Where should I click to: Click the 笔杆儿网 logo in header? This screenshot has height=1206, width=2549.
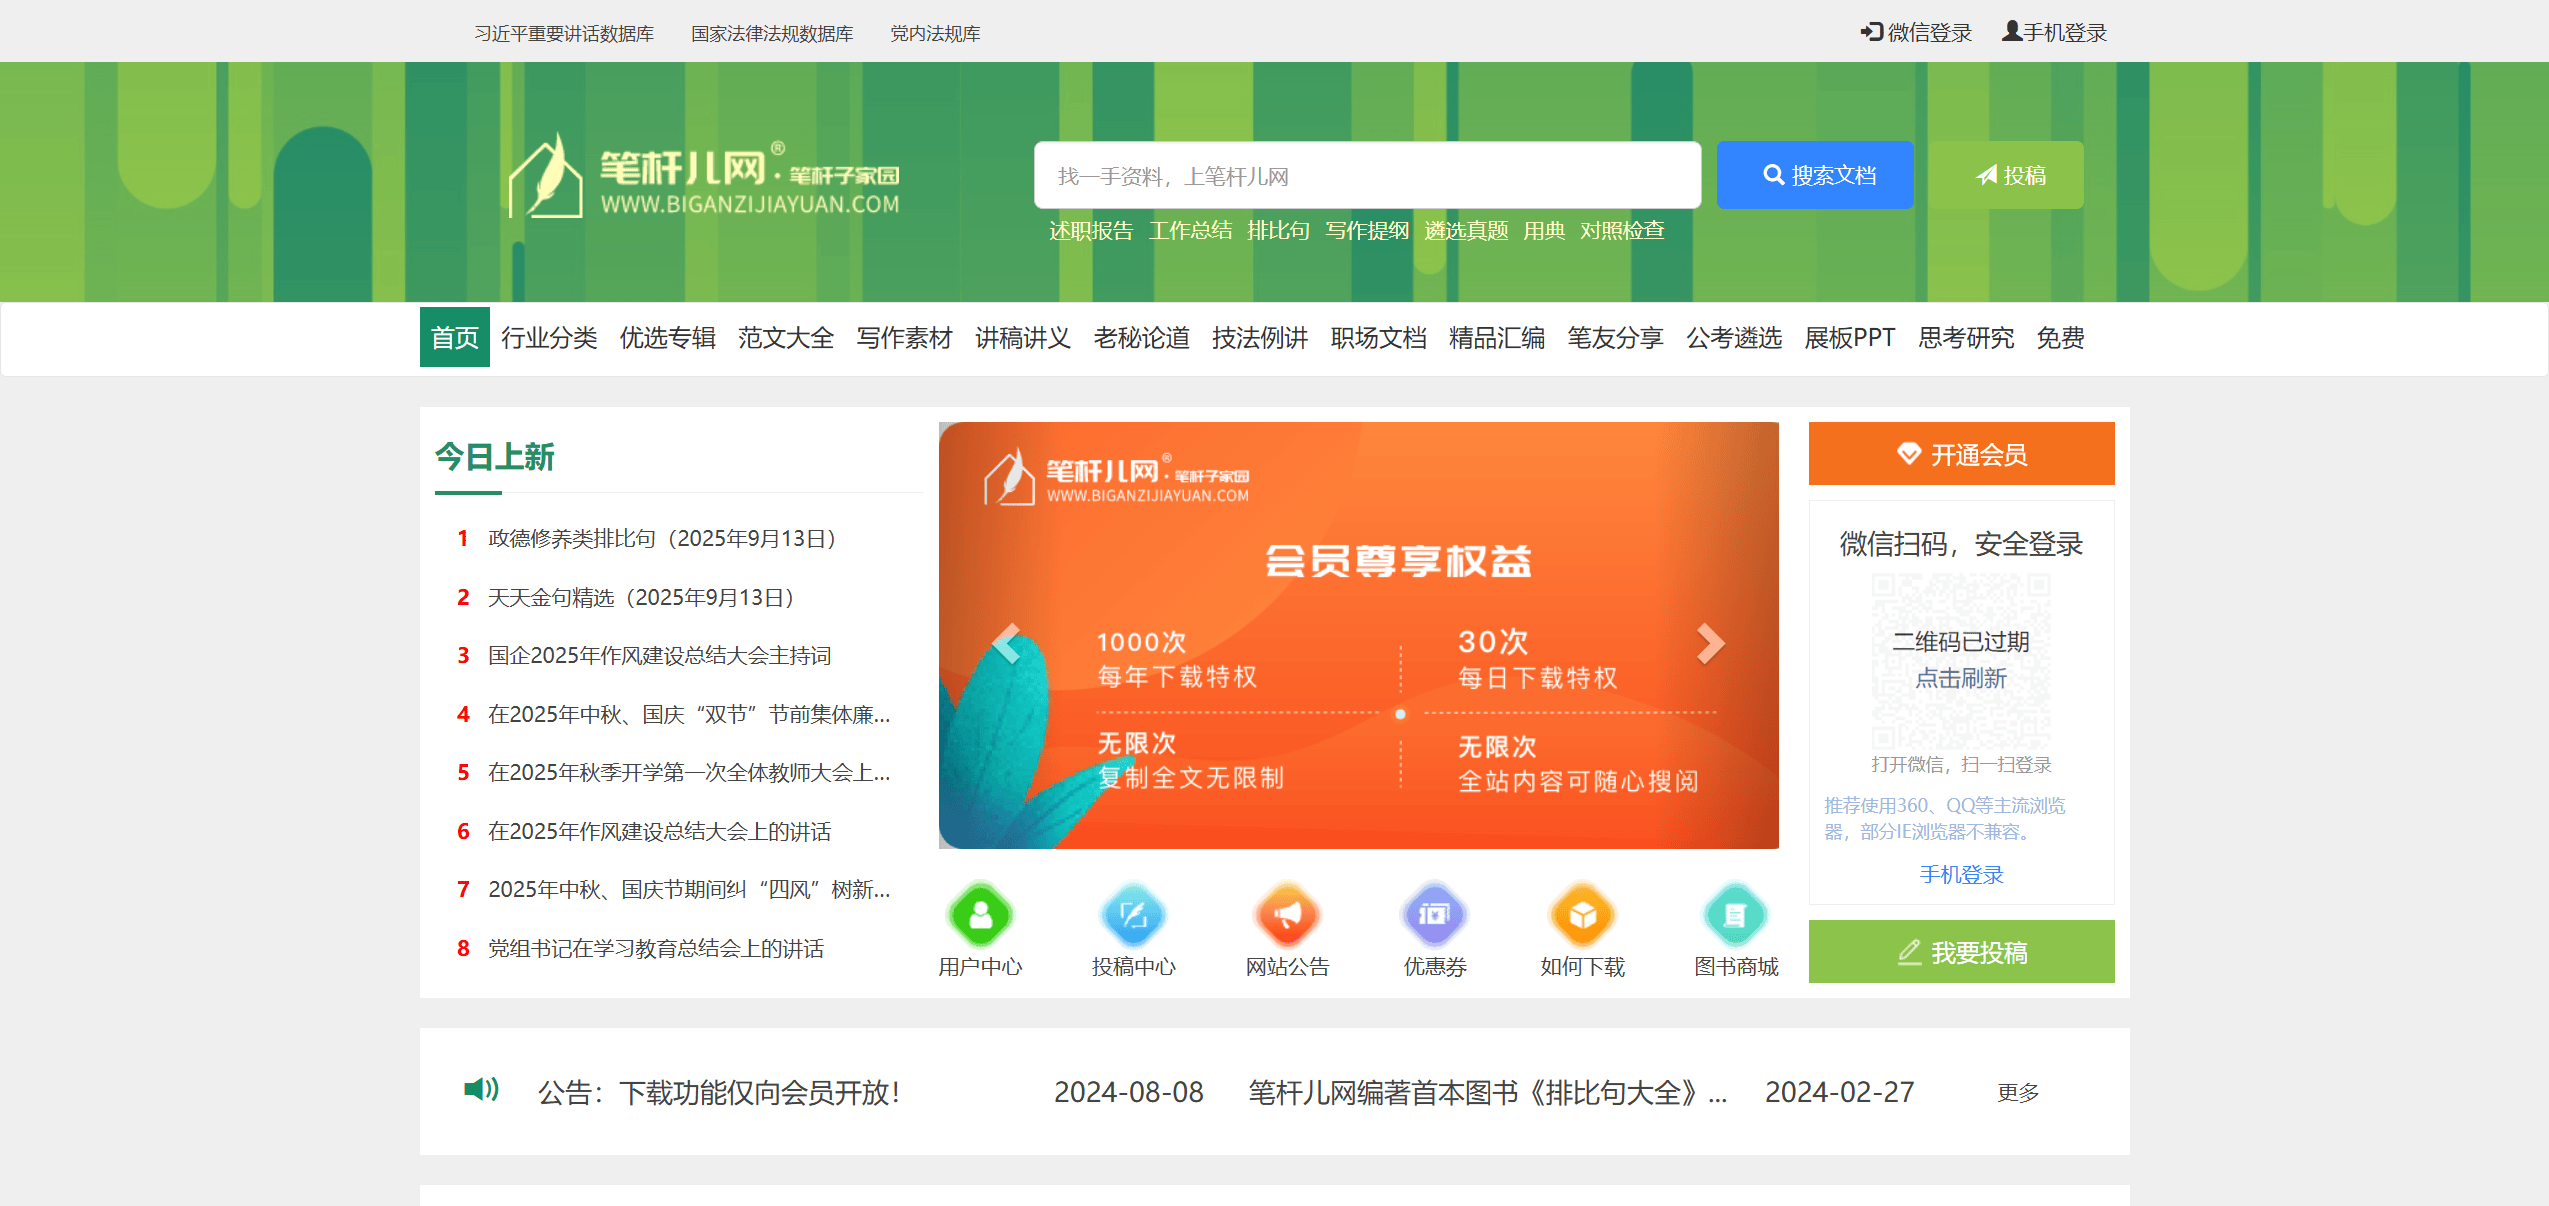click(x=704, y=178)
